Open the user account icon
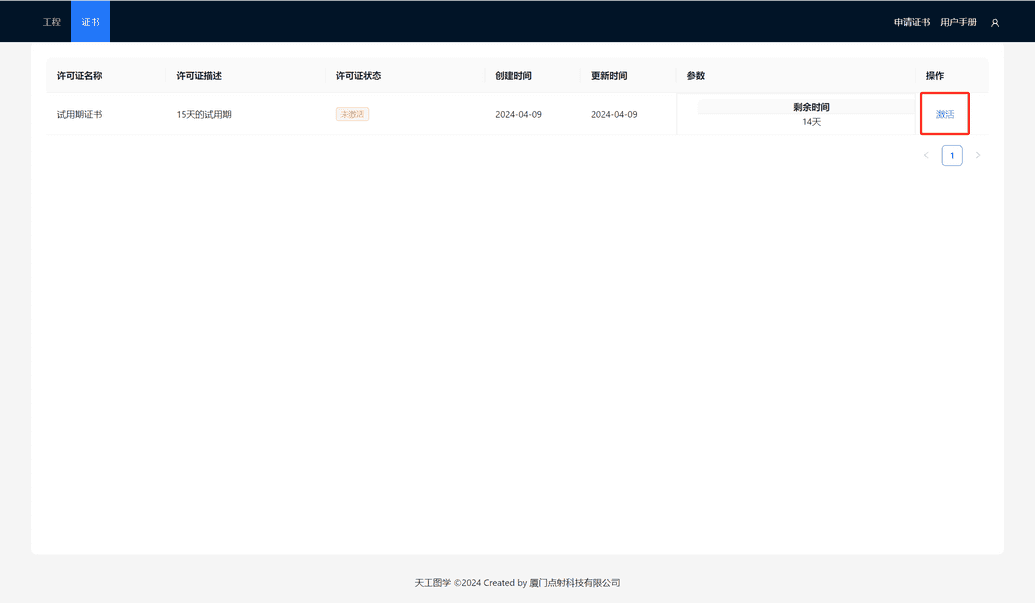The height and width of the screenshot is (603, 1035). pos(995,22)
